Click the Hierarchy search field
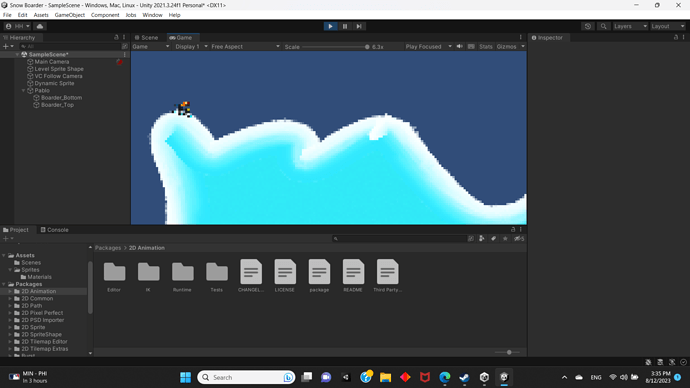 69,46
